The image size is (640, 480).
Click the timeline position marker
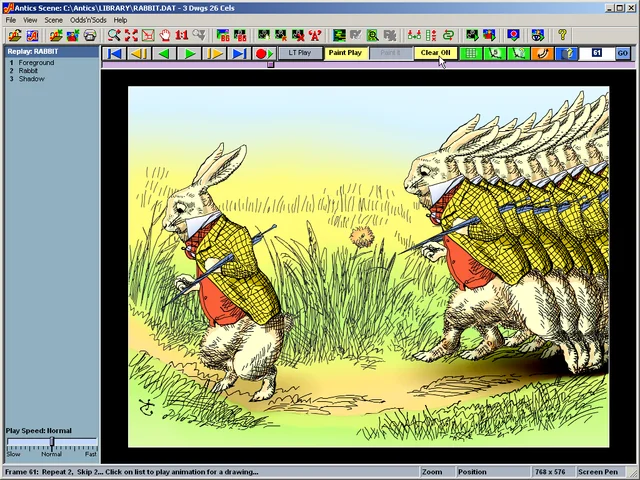pyautogui.click(x=270, y=64)
